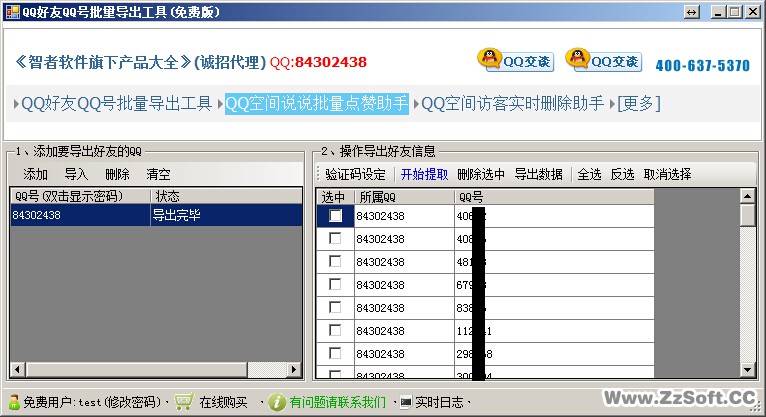Click 导出数据 in the friends toolbar
This screenshot has height=417, width=766.
click(538, 174)
